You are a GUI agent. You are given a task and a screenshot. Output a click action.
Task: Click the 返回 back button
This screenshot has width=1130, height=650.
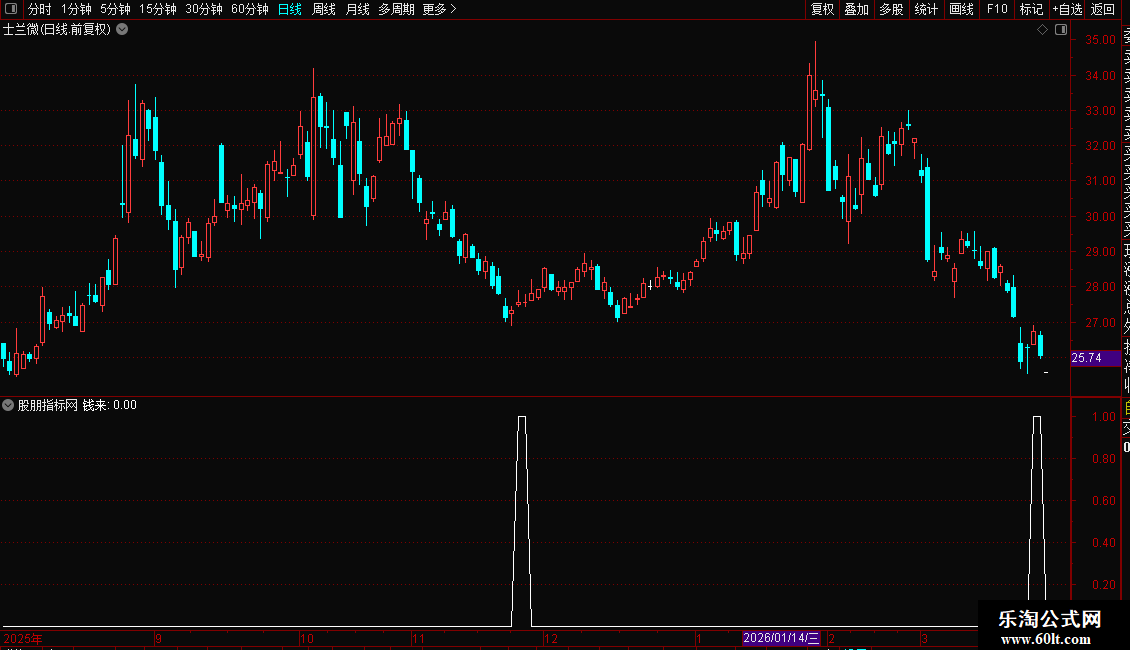(x=1103, y=9)
